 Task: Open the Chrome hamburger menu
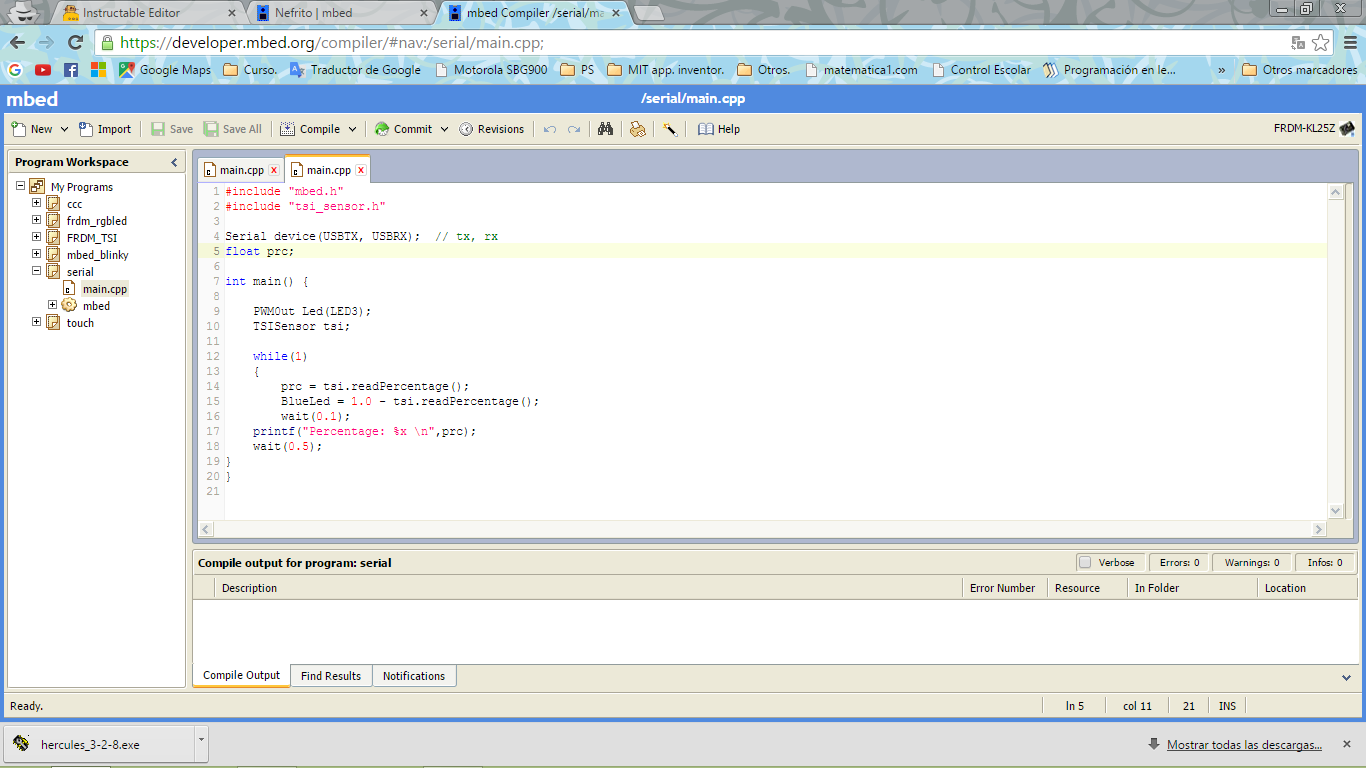click(x=1349, y=43)
